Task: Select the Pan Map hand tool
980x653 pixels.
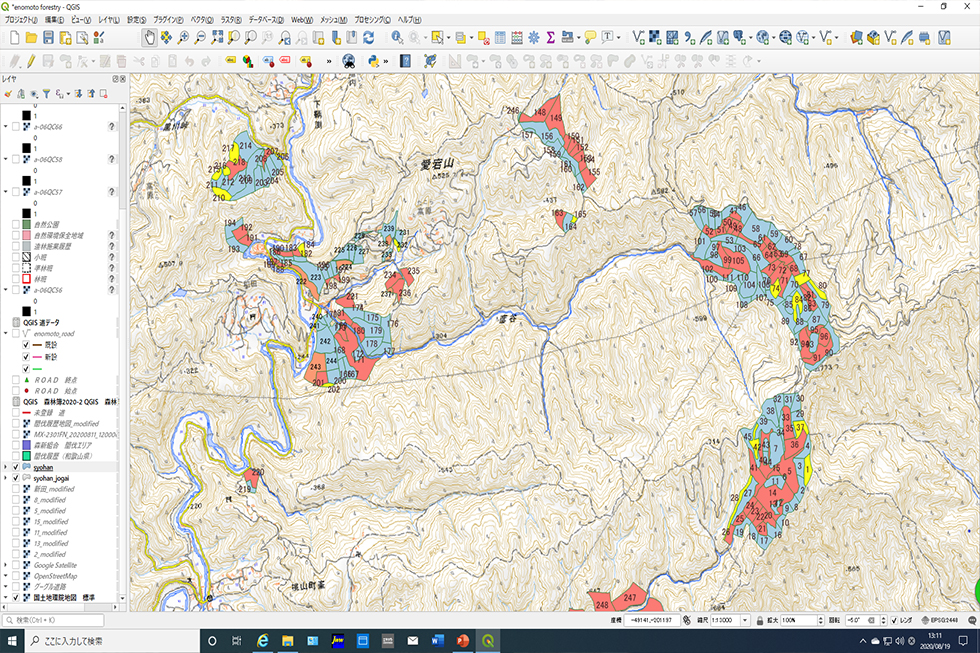Action: [x=149, y=38]
